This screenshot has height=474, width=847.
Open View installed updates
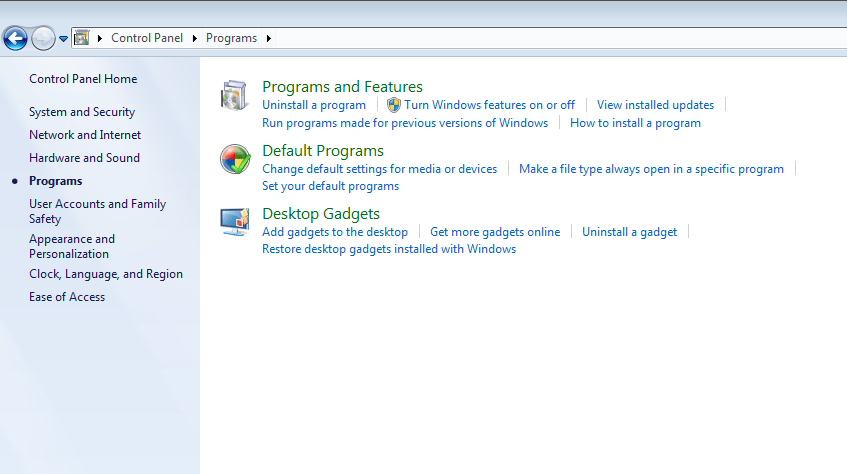click(x=655, y=105)
